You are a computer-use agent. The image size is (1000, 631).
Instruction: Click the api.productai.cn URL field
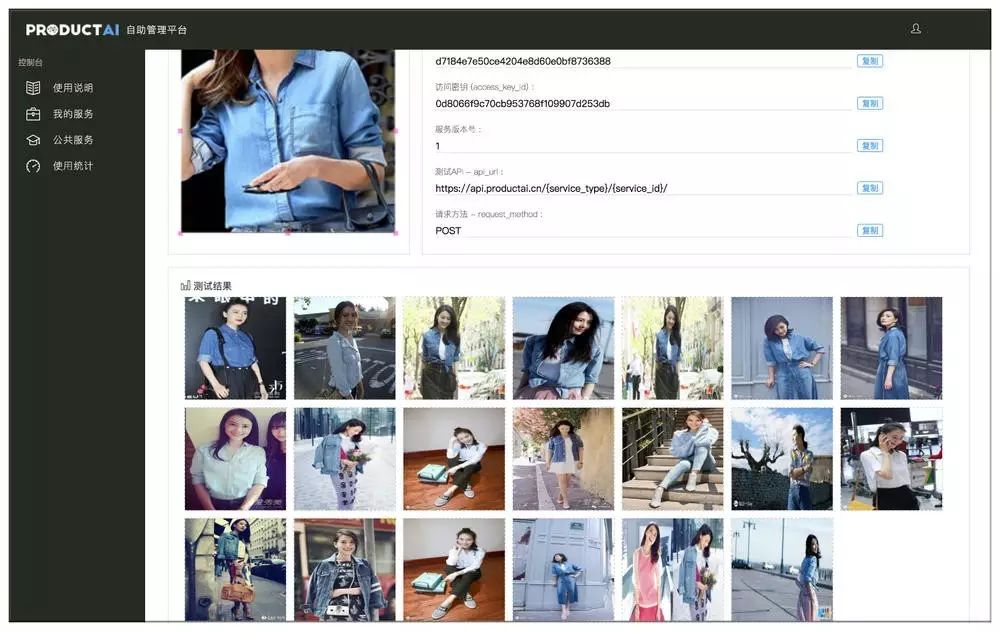pos(642,188)
